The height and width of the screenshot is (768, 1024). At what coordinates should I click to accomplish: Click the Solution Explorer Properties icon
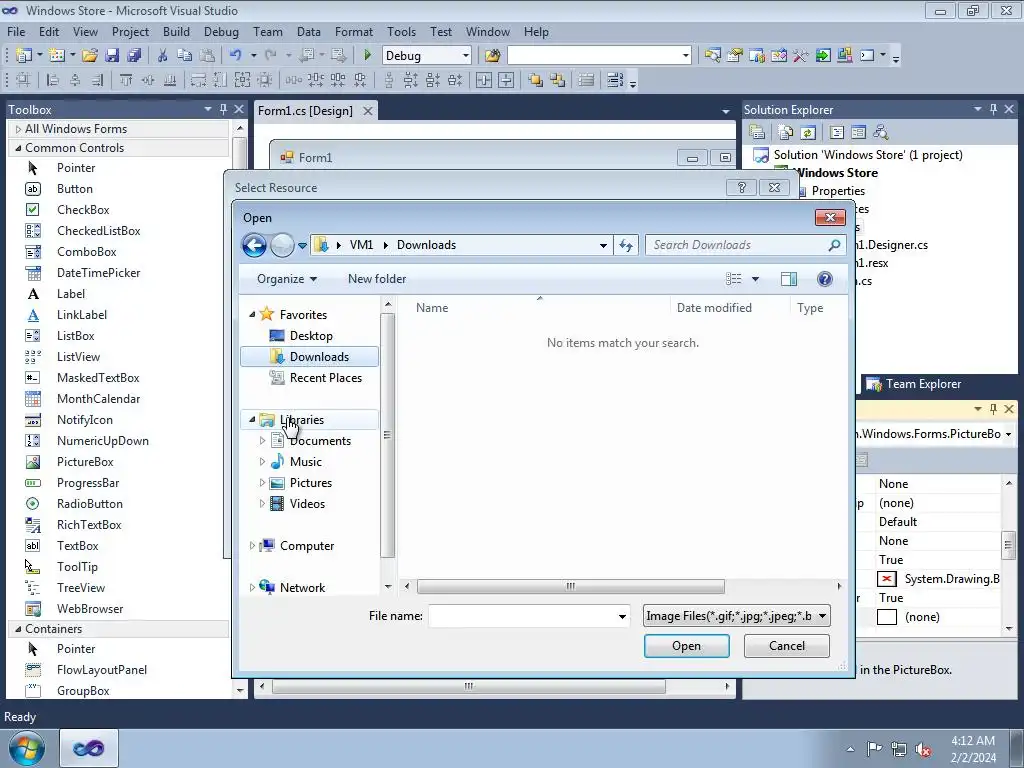pos(758,133)
